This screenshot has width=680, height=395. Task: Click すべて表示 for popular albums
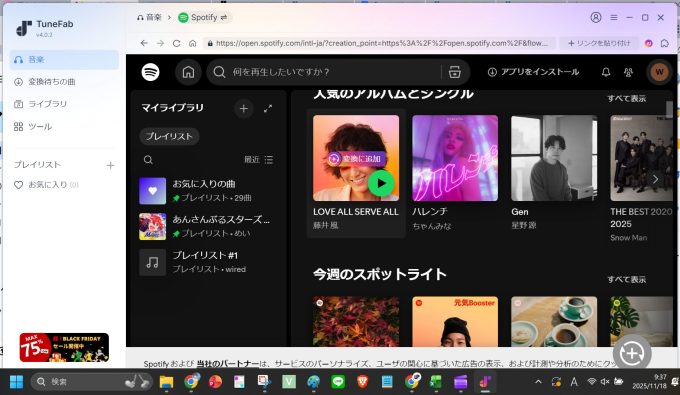627,98
